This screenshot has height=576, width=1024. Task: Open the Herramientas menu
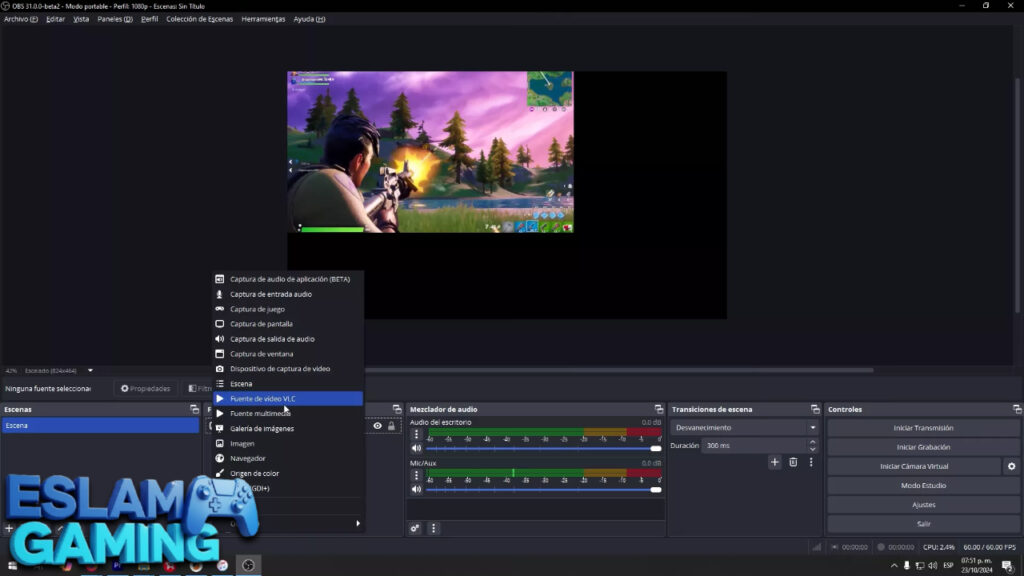tap(263, 19)
